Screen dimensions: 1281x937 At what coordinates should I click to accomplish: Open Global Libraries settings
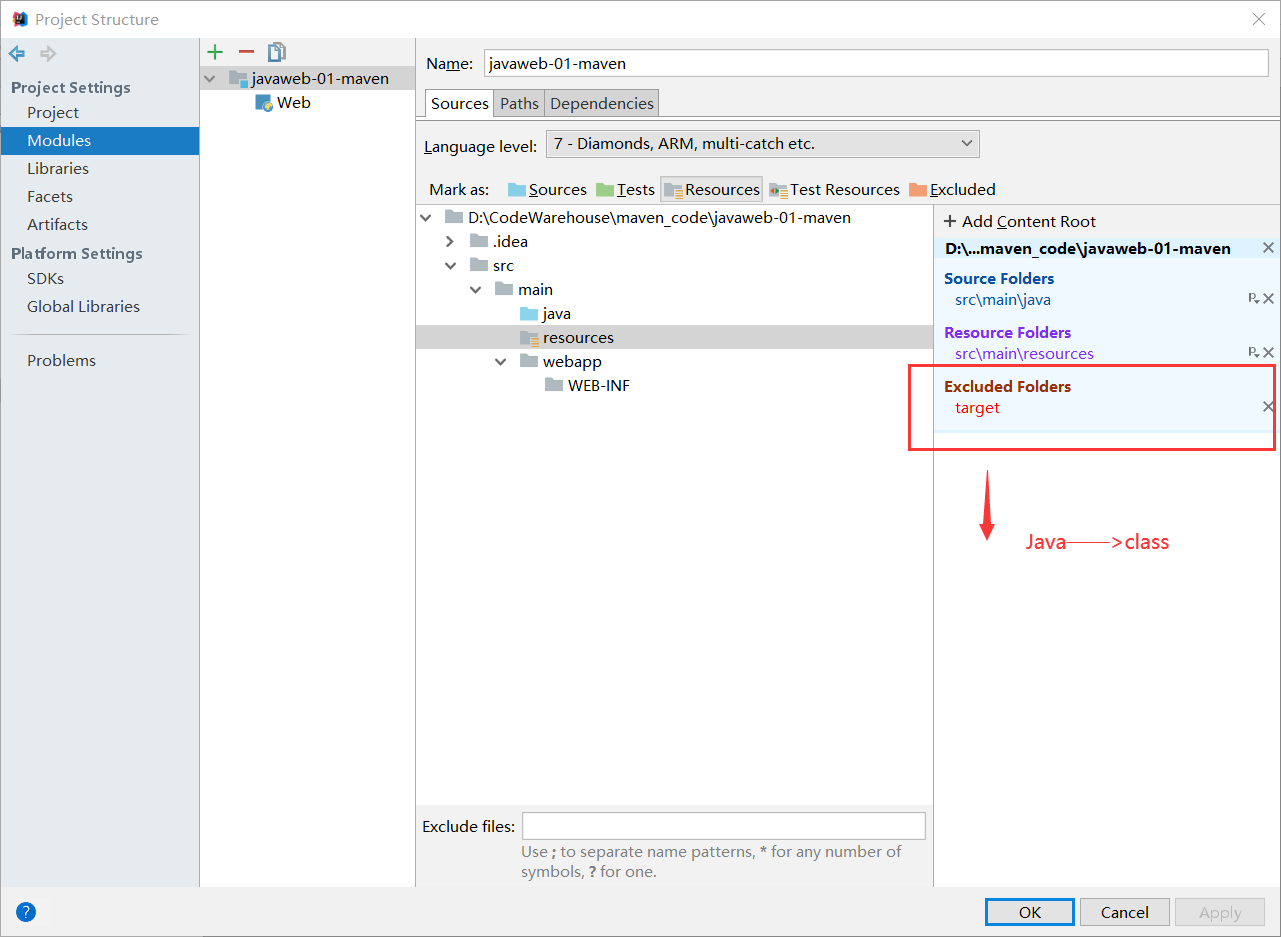point(83,307)
